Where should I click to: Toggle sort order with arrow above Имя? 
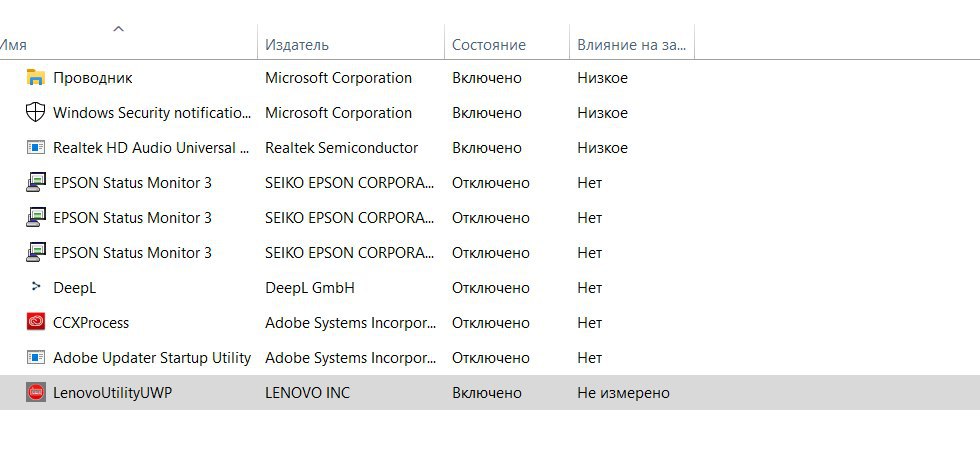click(x=118, y=29)
